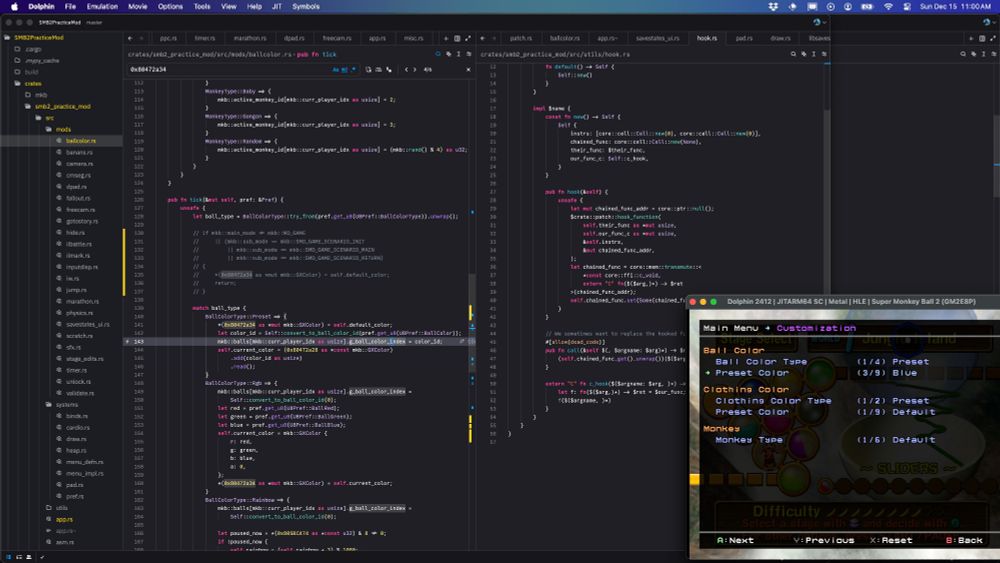This screenshot has height=563, width=1000.
Task: Click the Wi-Fi status icon
Action: 888,6
